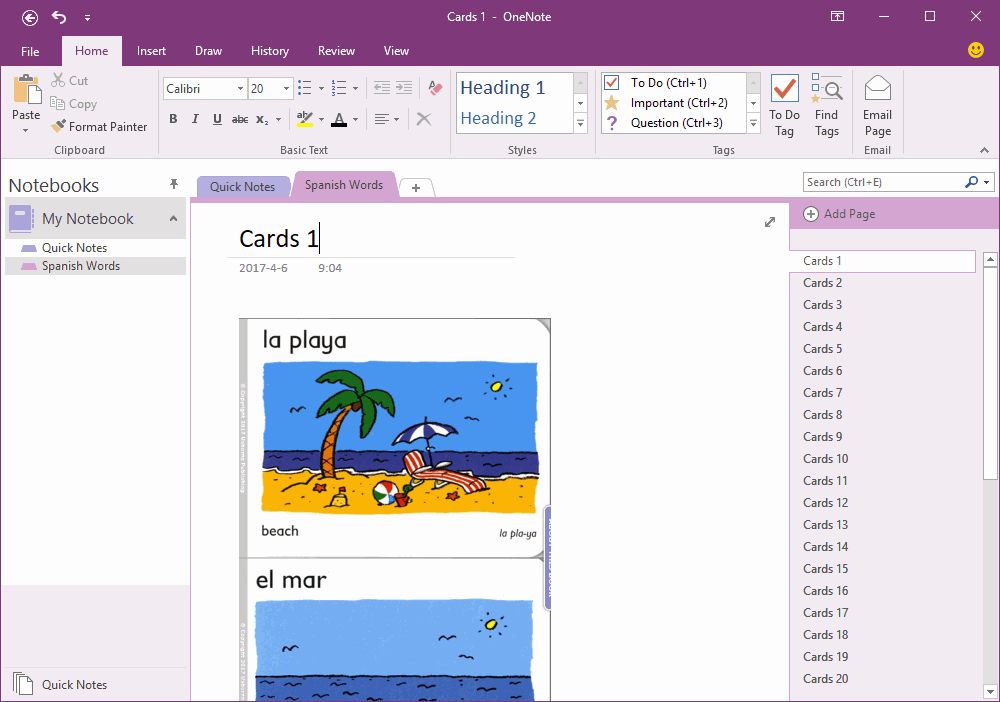Activate the Format Painter
The height and width of the screenshot is (702, 1000).
click(99, 126)
